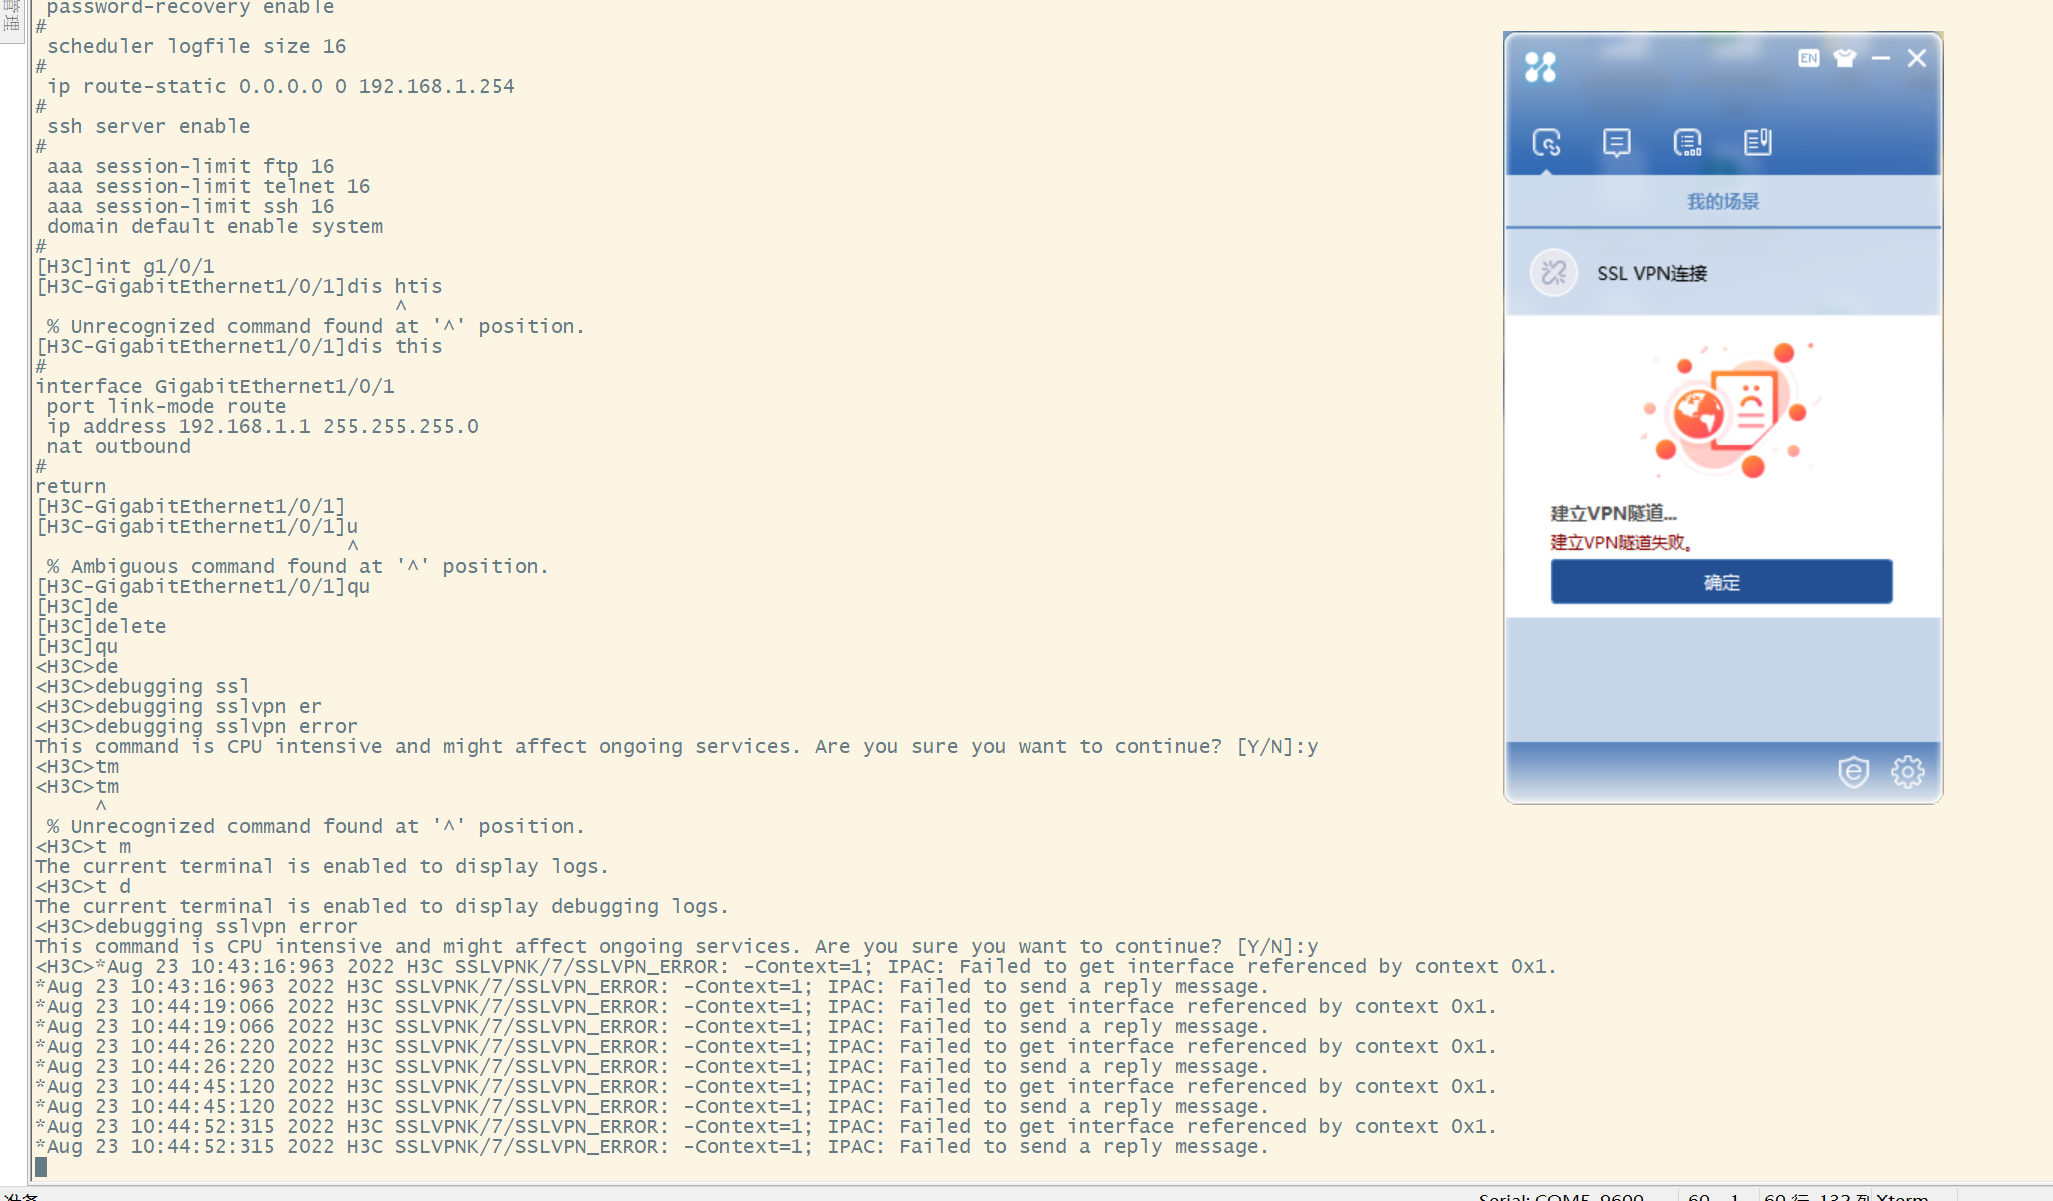Click the Xterm status bar indicator
2053x1201 pixels.
pos(1902,1195)
